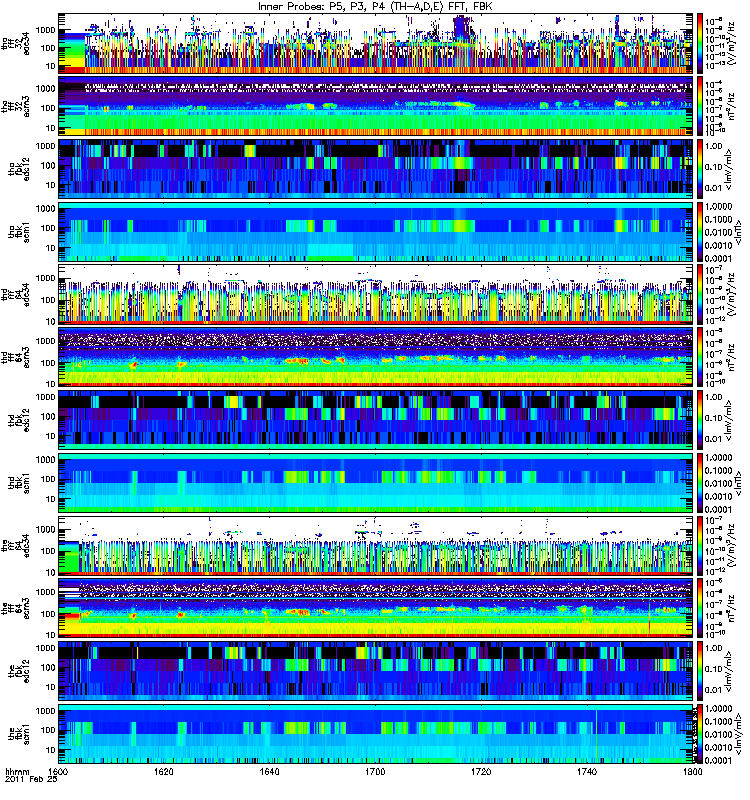Click the color bar of the fbk edc12 panel

pyautogui.click(x=700, y=671)
